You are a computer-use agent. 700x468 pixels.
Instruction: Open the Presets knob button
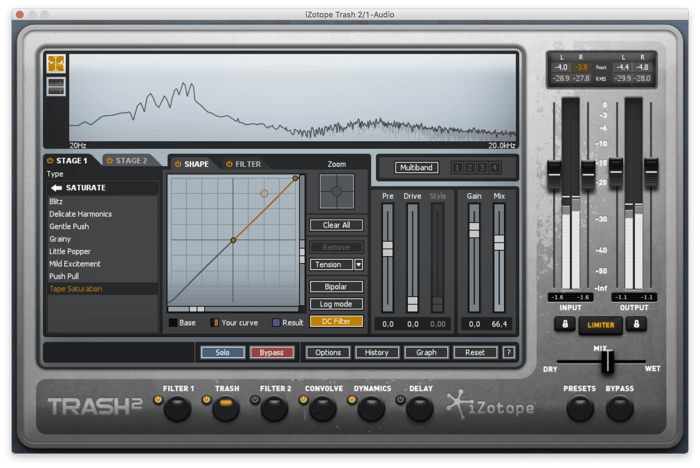[580, 409]
